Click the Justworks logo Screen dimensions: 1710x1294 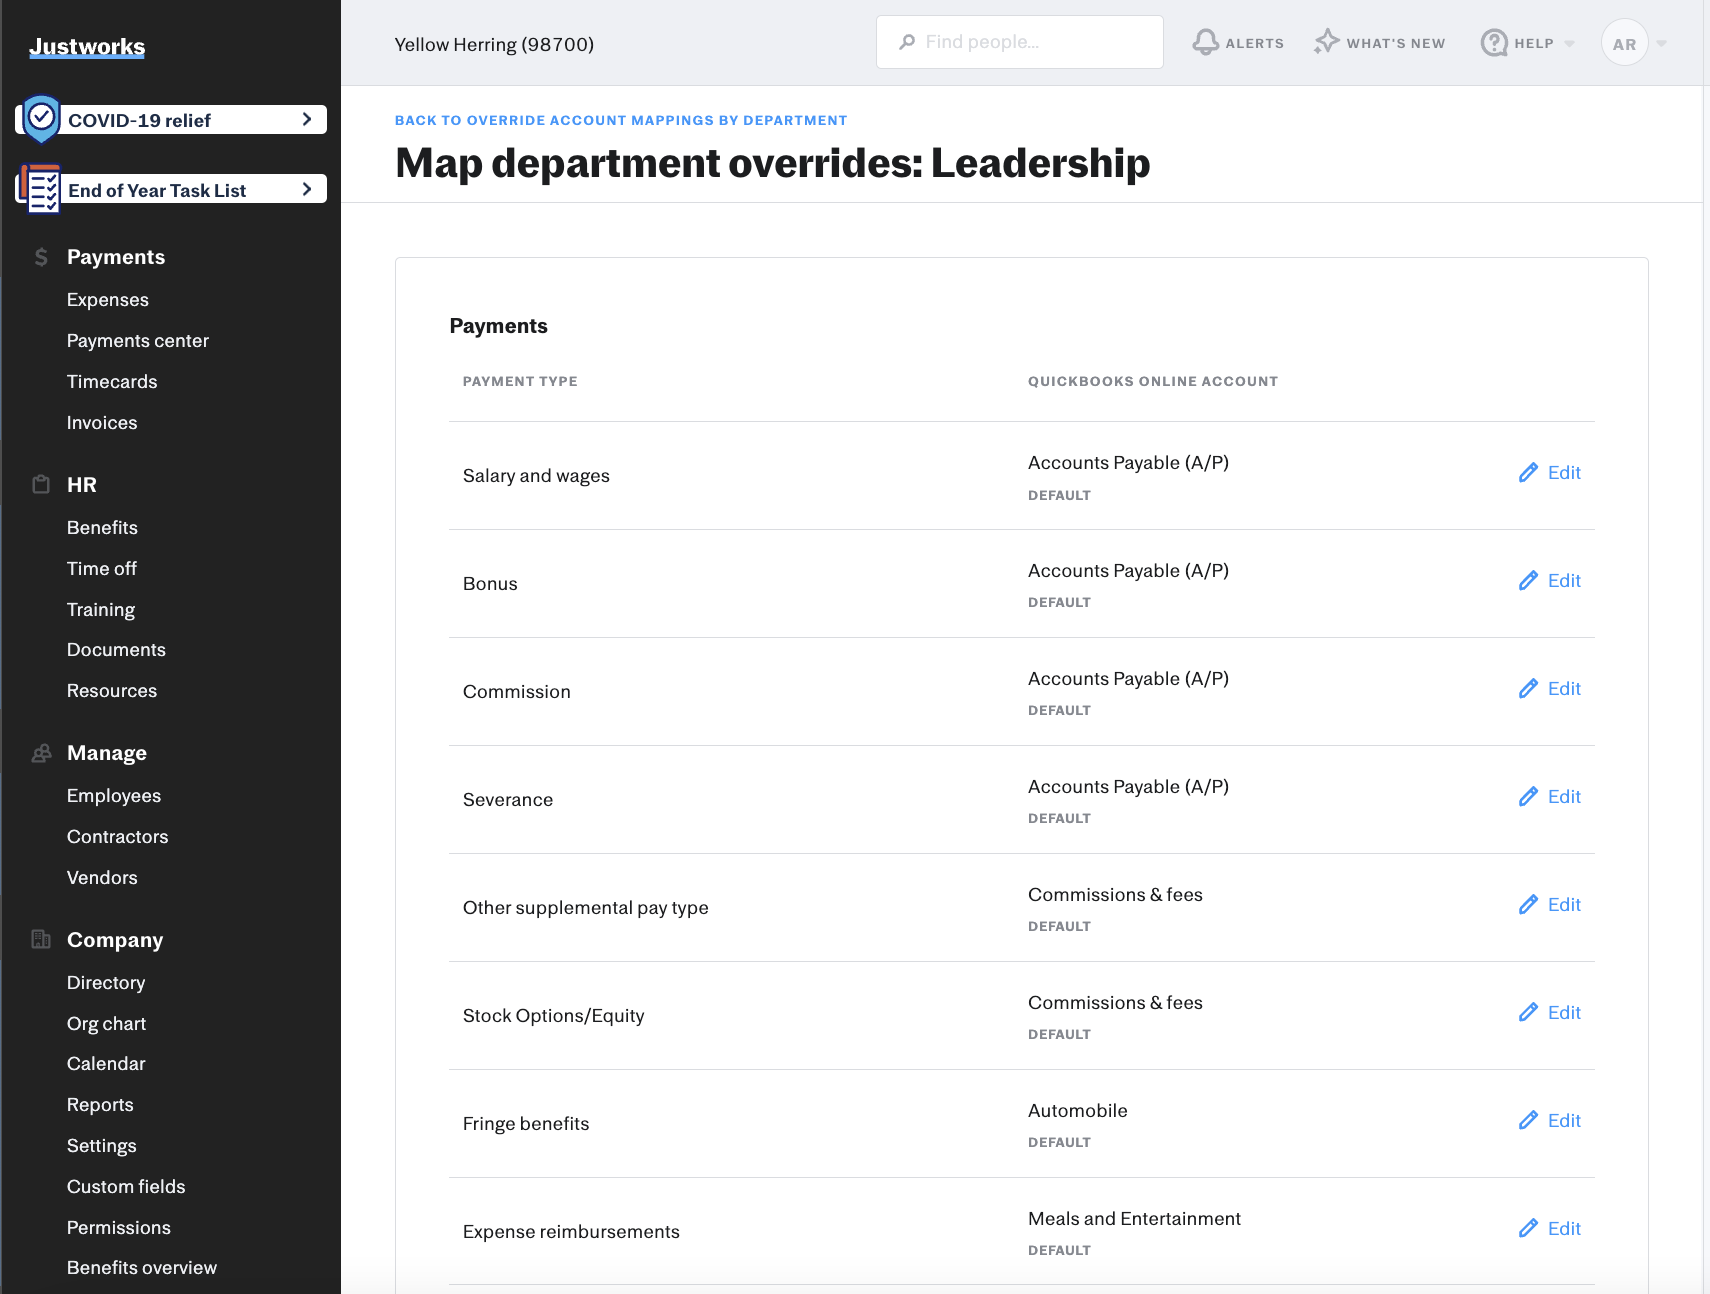pyautogui.click(x=87, y=47)
